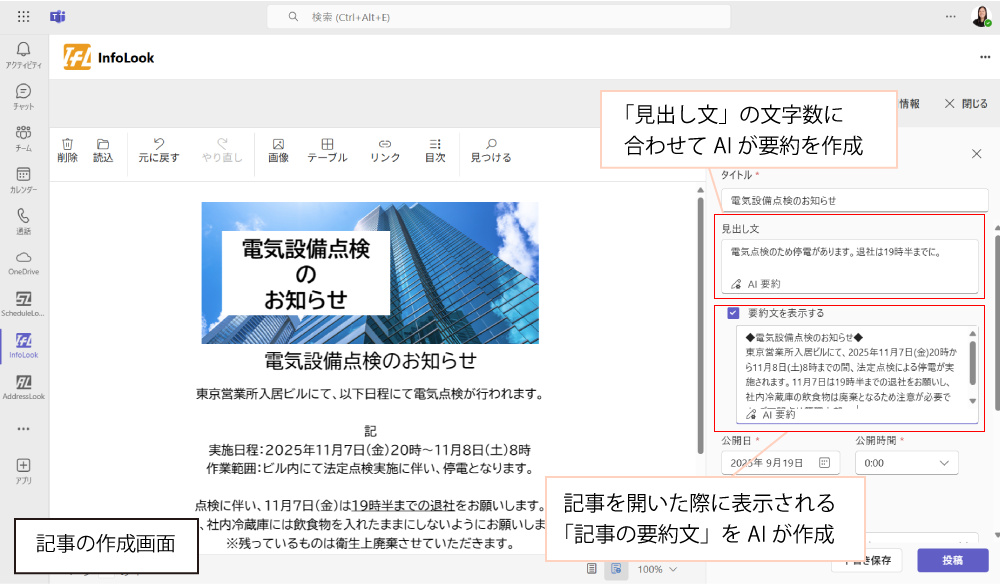Click the 投稿 button

point(952,560)
